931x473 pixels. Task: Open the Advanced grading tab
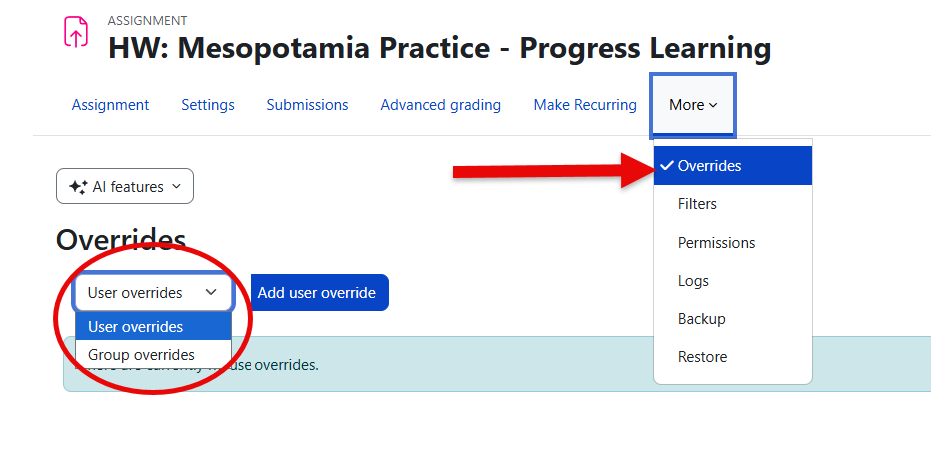point(441,105)
